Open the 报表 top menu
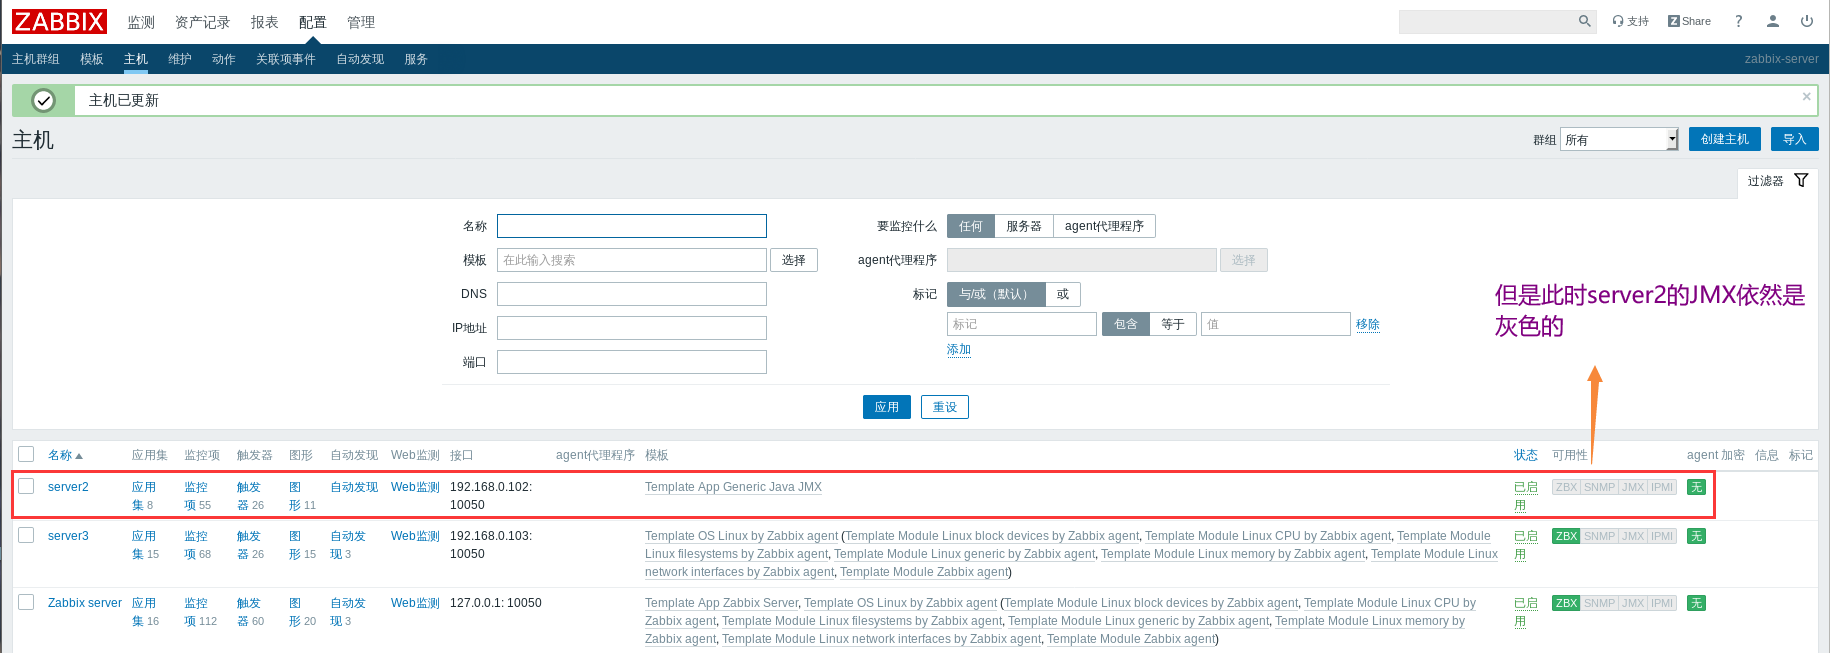The image size is (1830, 653). point(264,22)
